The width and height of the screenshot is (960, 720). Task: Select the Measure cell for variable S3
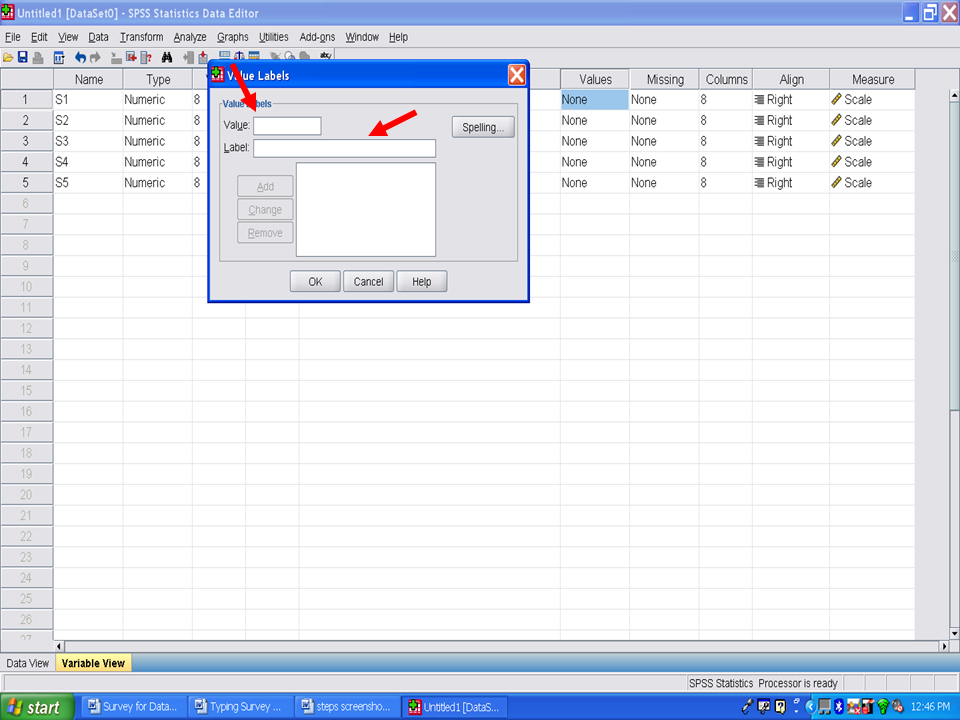point(871,141)
